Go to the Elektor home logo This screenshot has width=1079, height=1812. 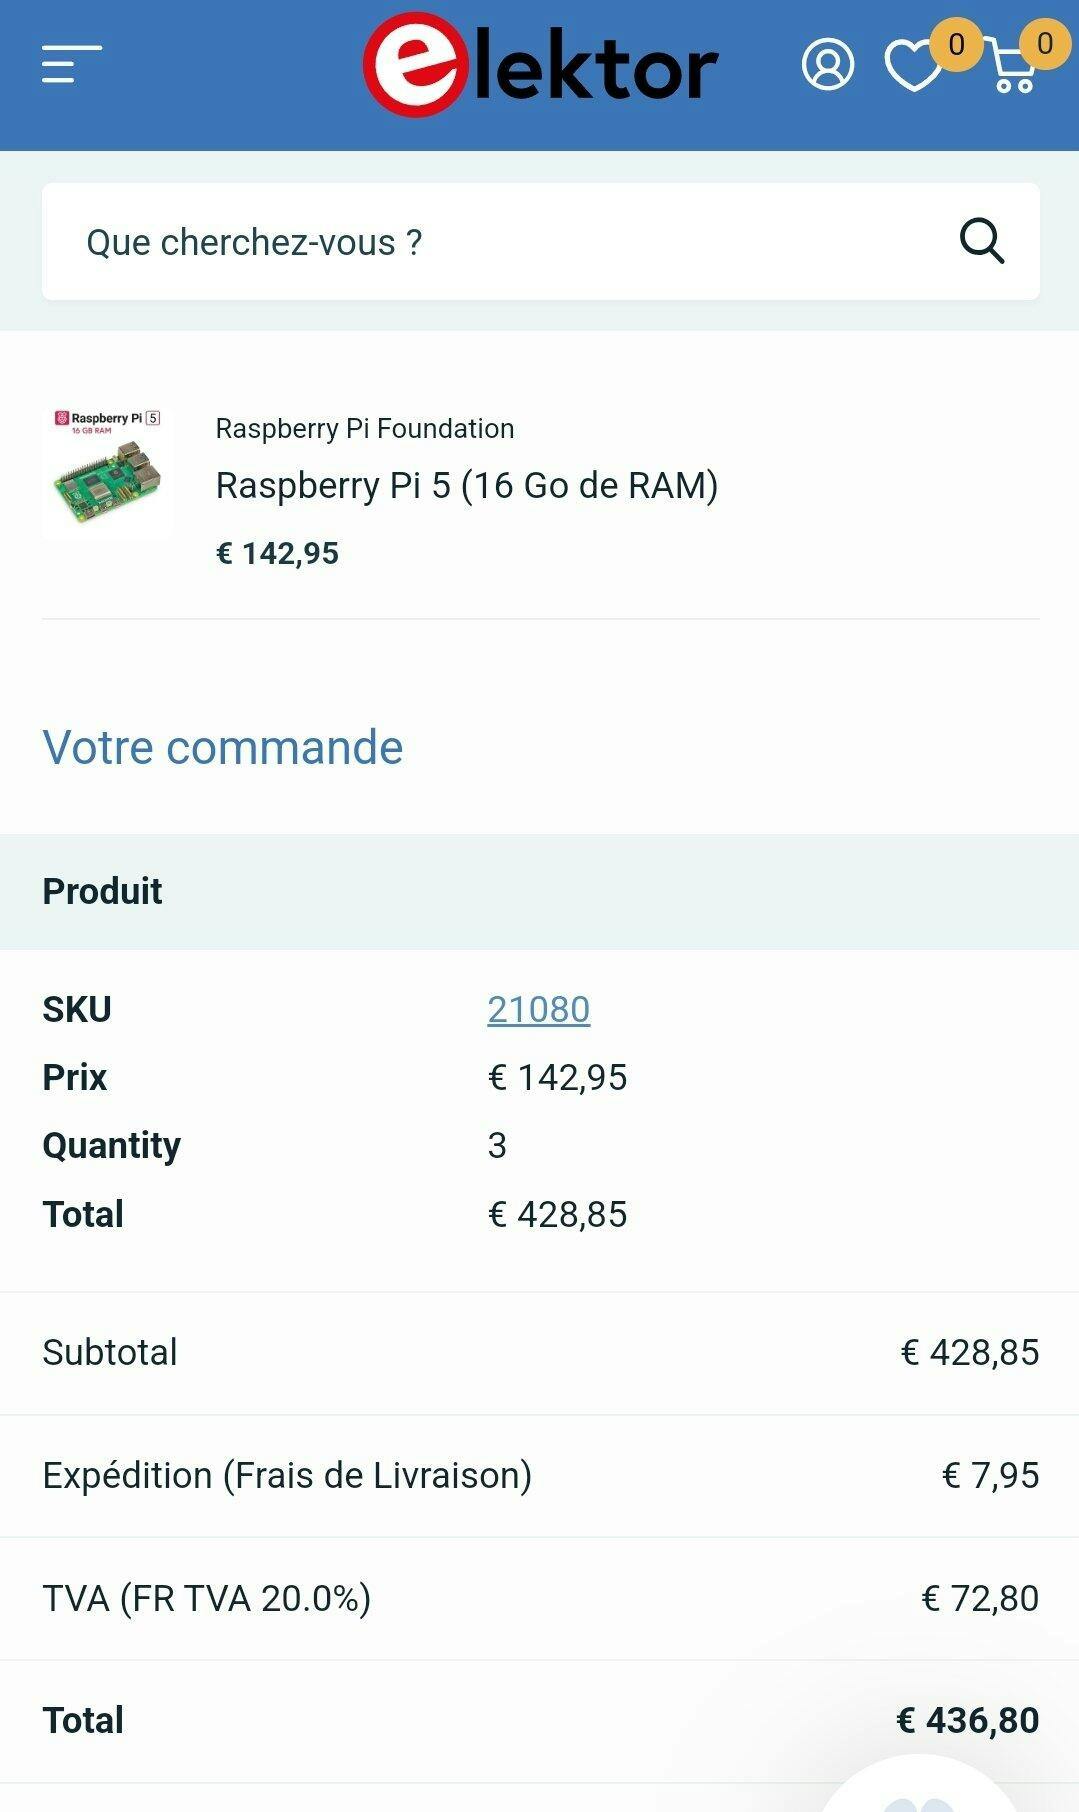click(x=540, y=66)
